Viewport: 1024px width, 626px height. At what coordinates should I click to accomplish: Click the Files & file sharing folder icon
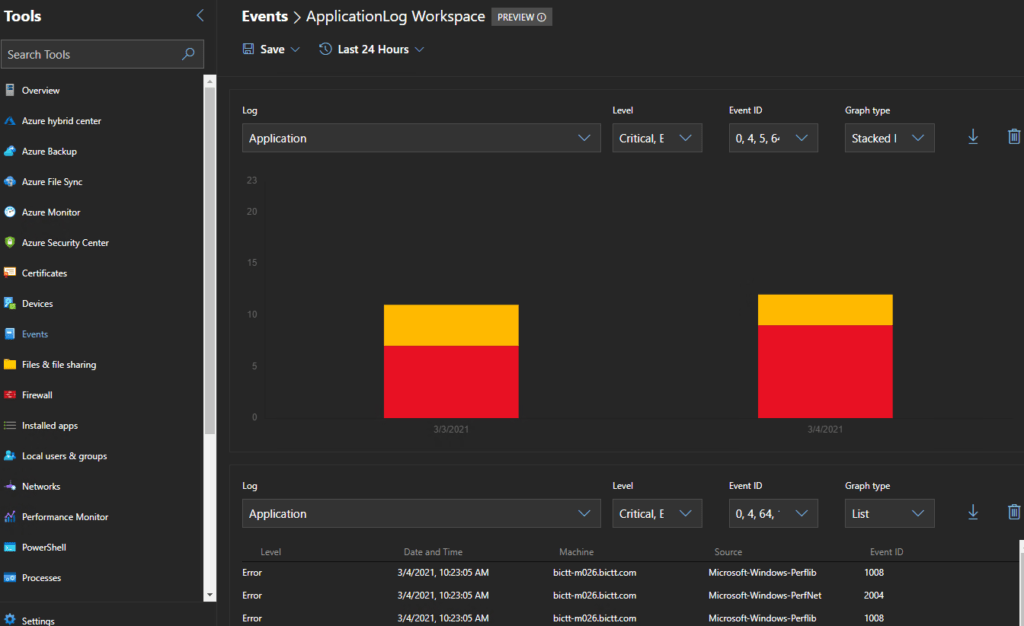coord(10,364)
